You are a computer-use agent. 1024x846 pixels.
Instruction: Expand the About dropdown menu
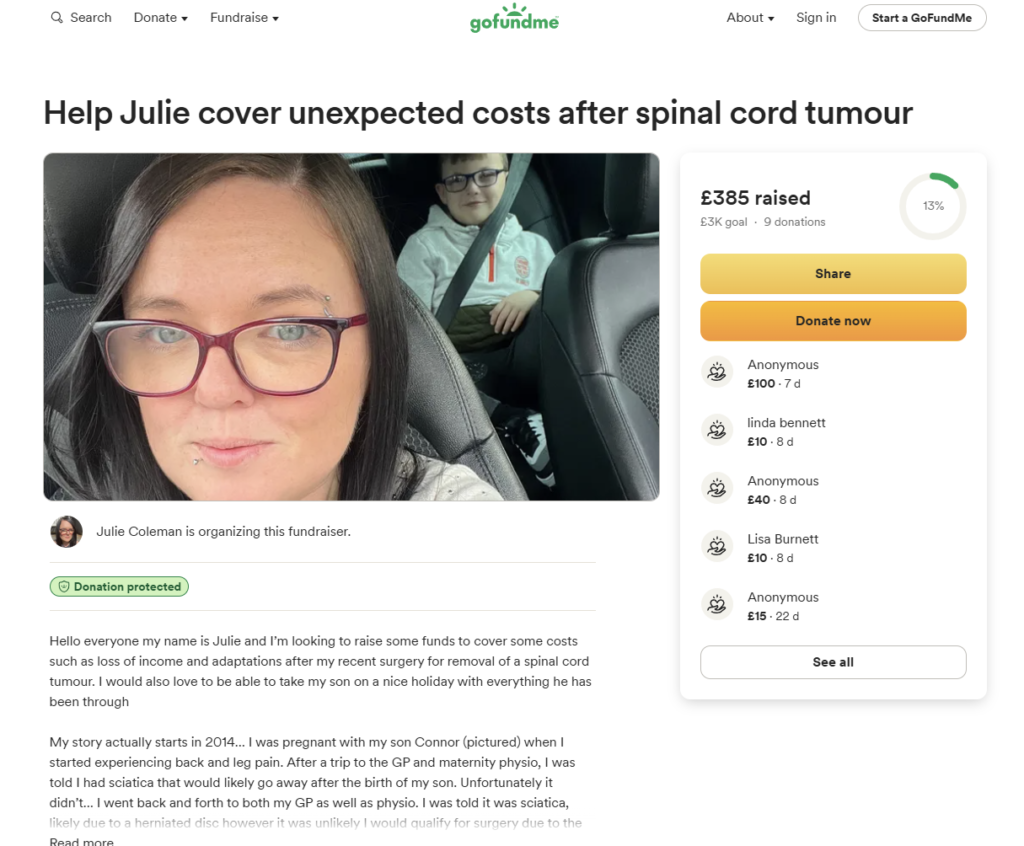tap(750, 18)
